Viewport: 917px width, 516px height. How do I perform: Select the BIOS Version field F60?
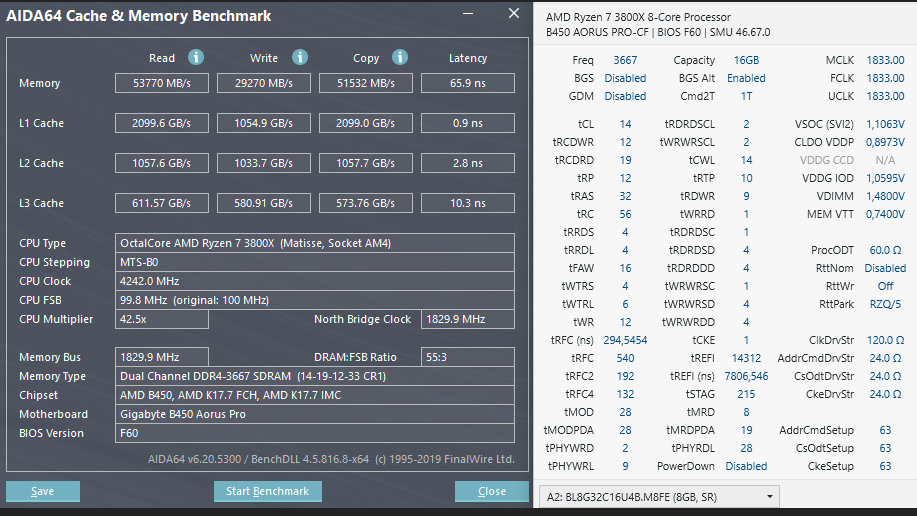pyautogui.click(x=315, y=433)
